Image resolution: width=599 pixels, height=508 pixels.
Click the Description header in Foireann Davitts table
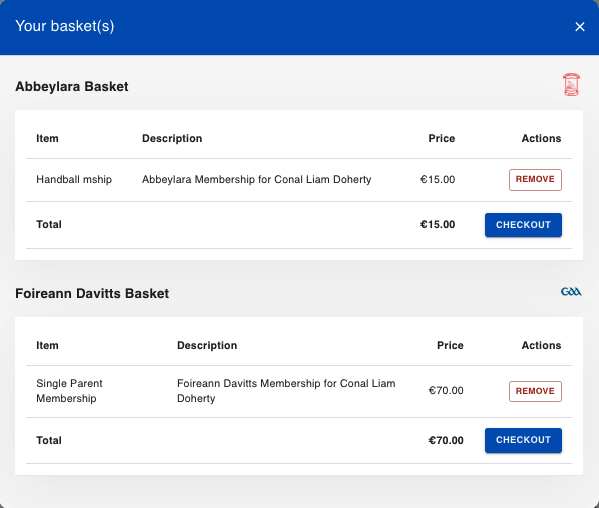click(x=207, y=345)
